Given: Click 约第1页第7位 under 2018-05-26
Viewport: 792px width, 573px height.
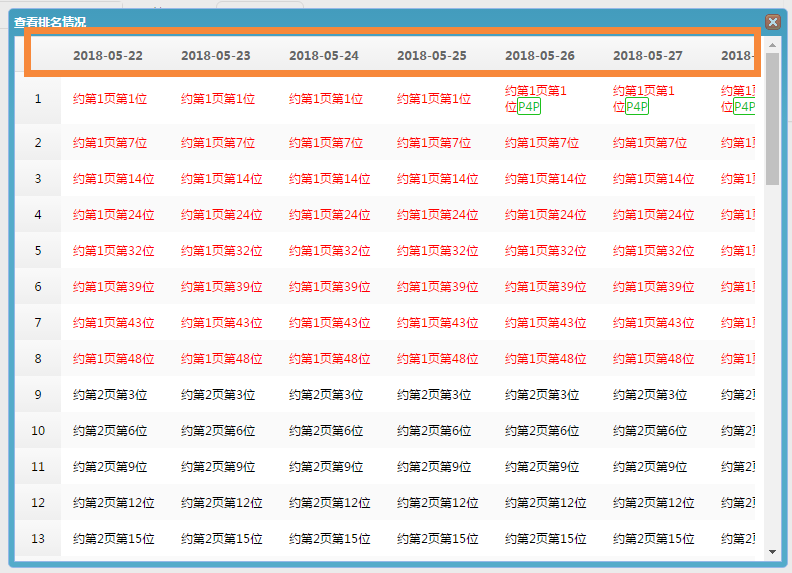Looking at the screenshot, I should pyautogui.click(x=542, y=143).
